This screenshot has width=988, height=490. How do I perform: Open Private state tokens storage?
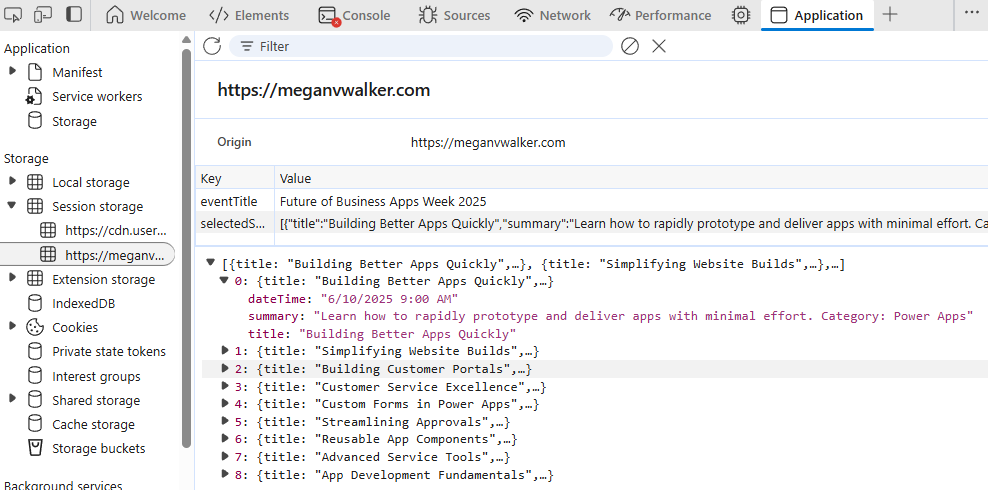(109, 352)
